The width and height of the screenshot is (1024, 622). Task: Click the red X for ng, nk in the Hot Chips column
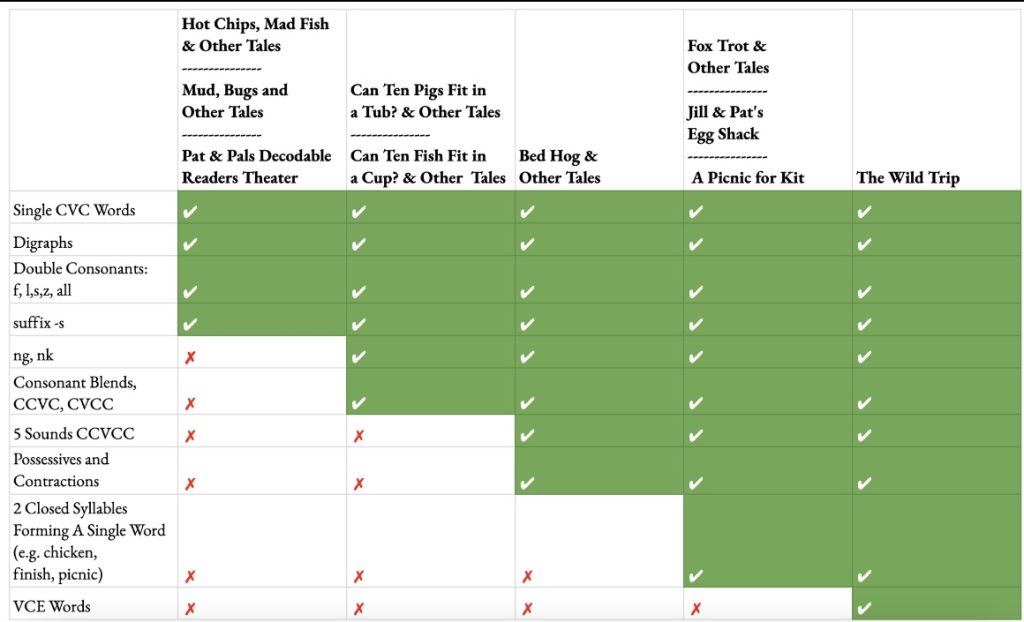pyautogui.click(x=190, y=357)
